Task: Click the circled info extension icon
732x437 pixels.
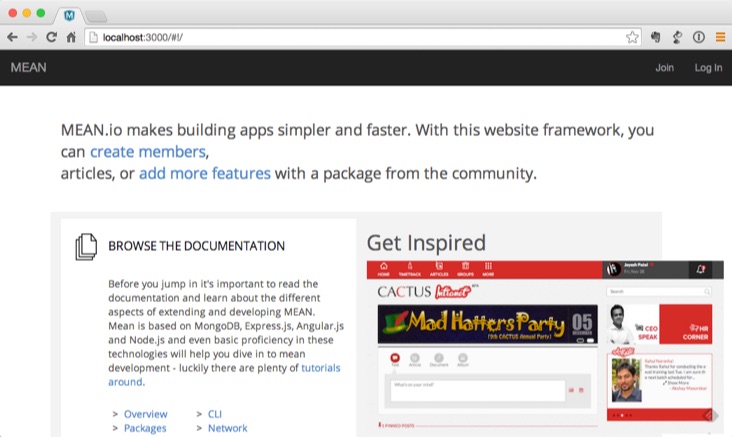Action: coord(698,37)
